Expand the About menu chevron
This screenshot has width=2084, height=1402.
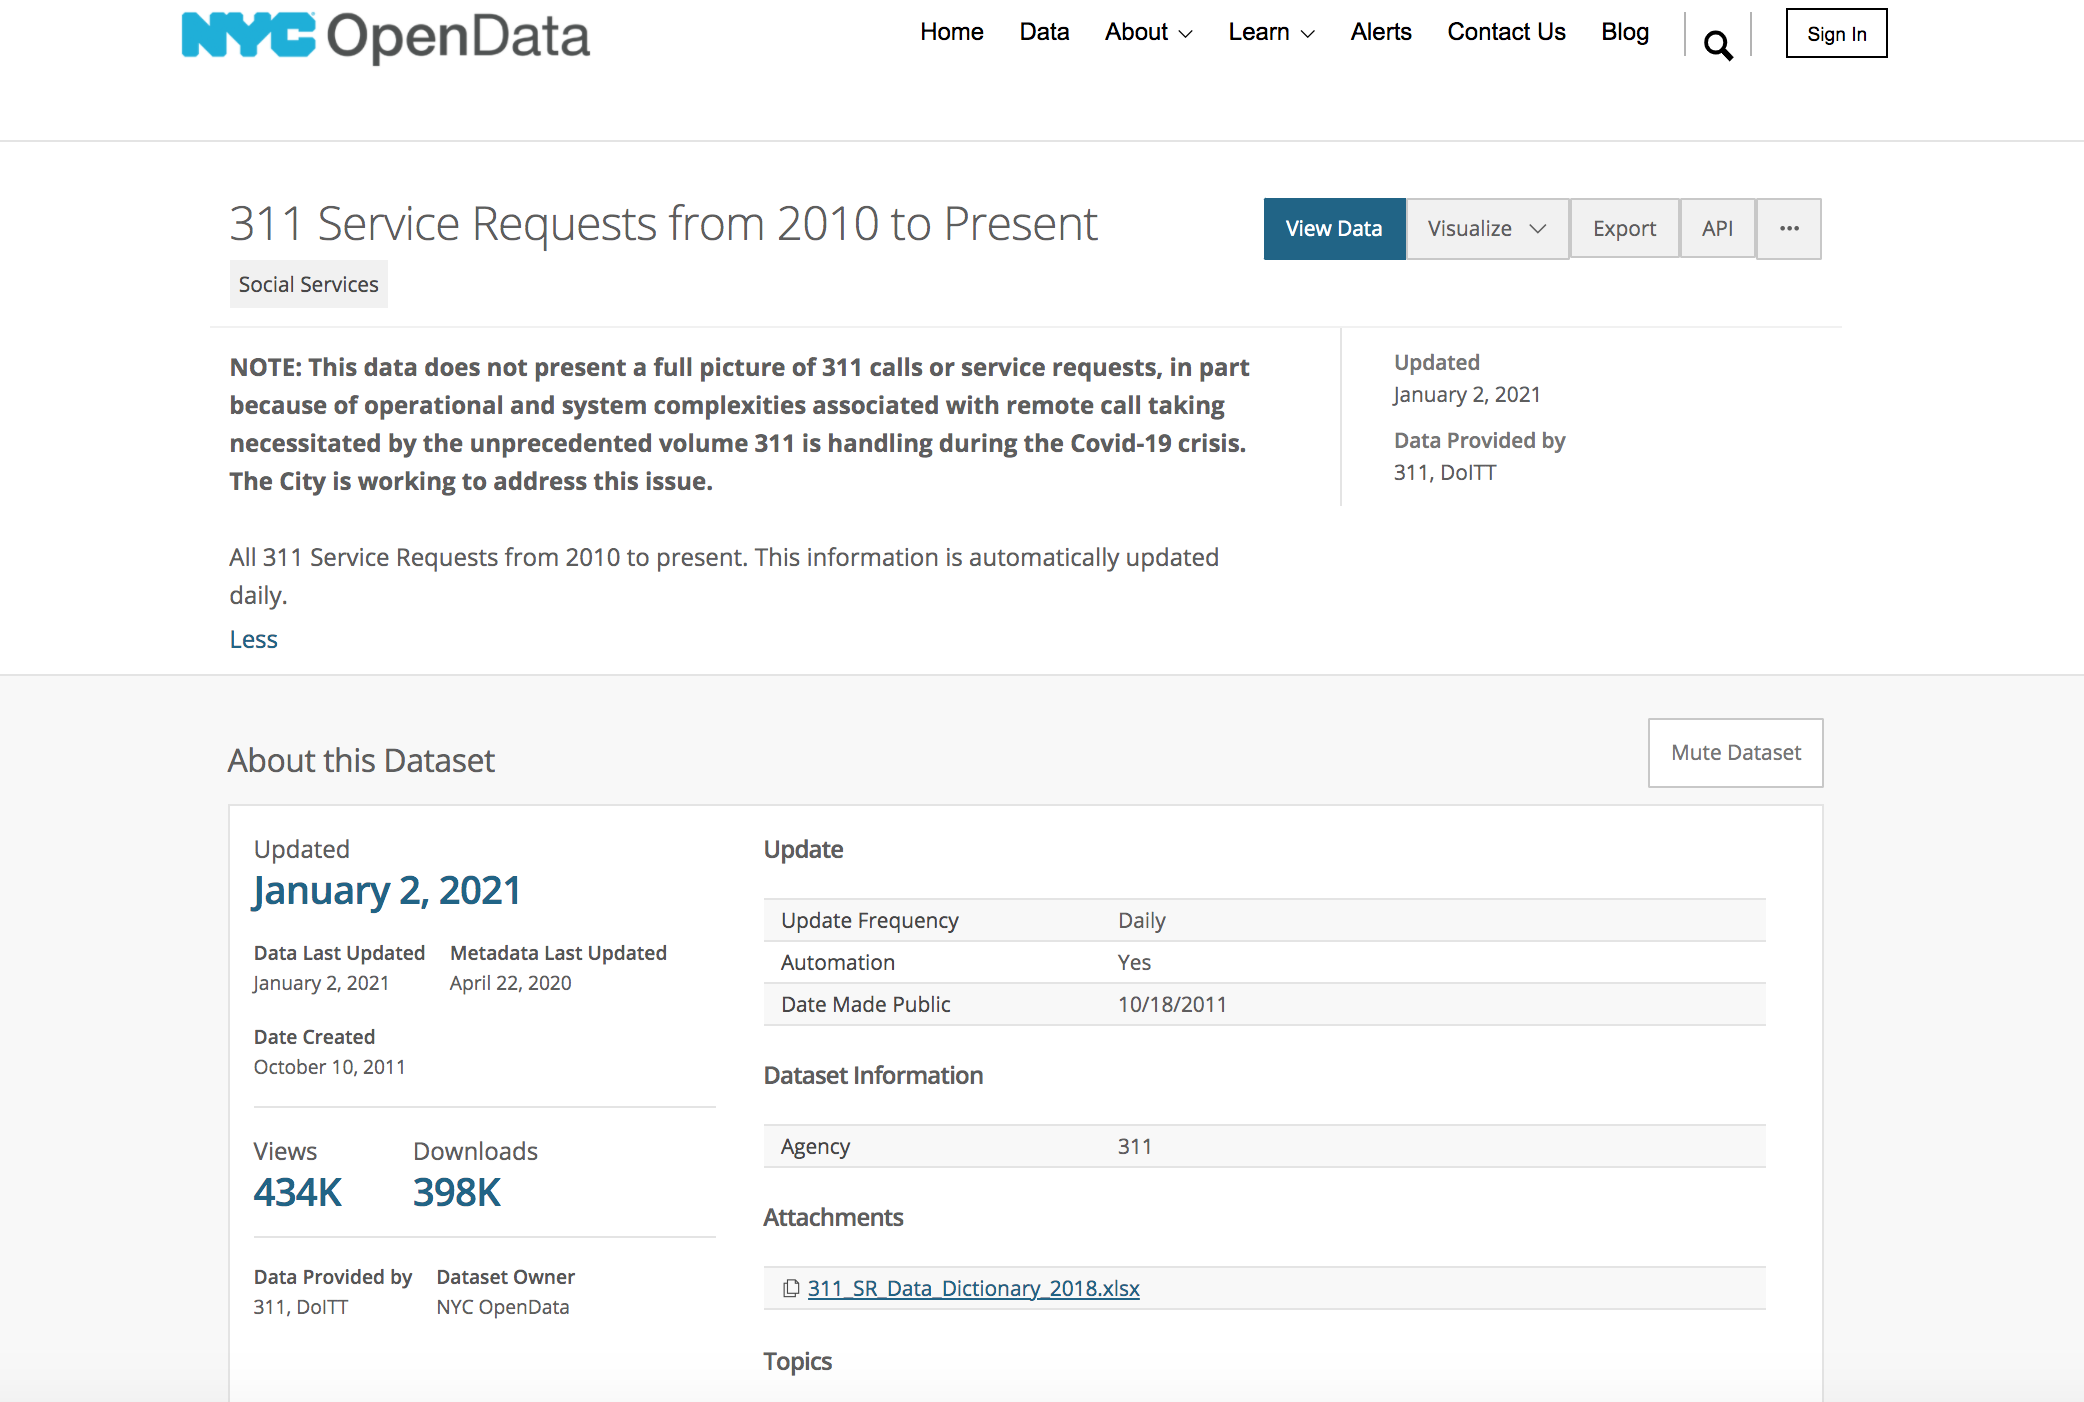pos(1186,34)
